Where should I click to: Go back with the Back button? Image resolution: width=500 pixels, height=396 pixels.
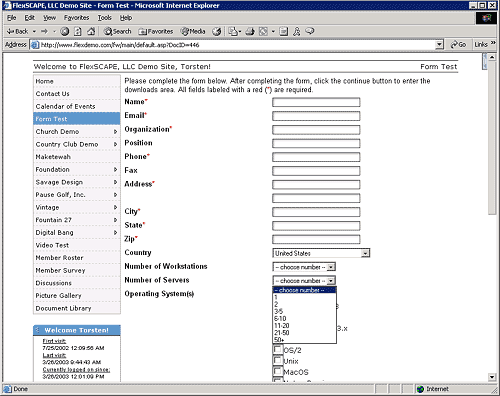[17, 32]
